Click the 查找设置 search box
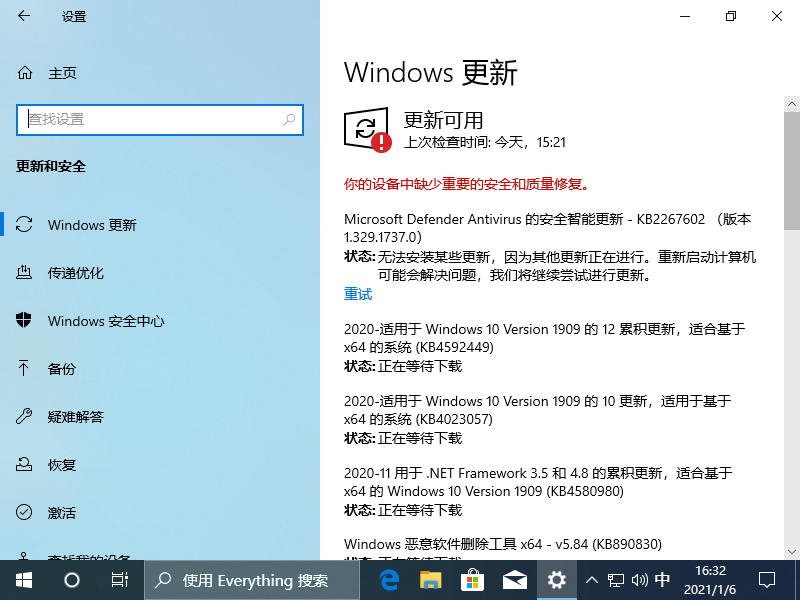The image size is (800, 600). tap(160, 119)
